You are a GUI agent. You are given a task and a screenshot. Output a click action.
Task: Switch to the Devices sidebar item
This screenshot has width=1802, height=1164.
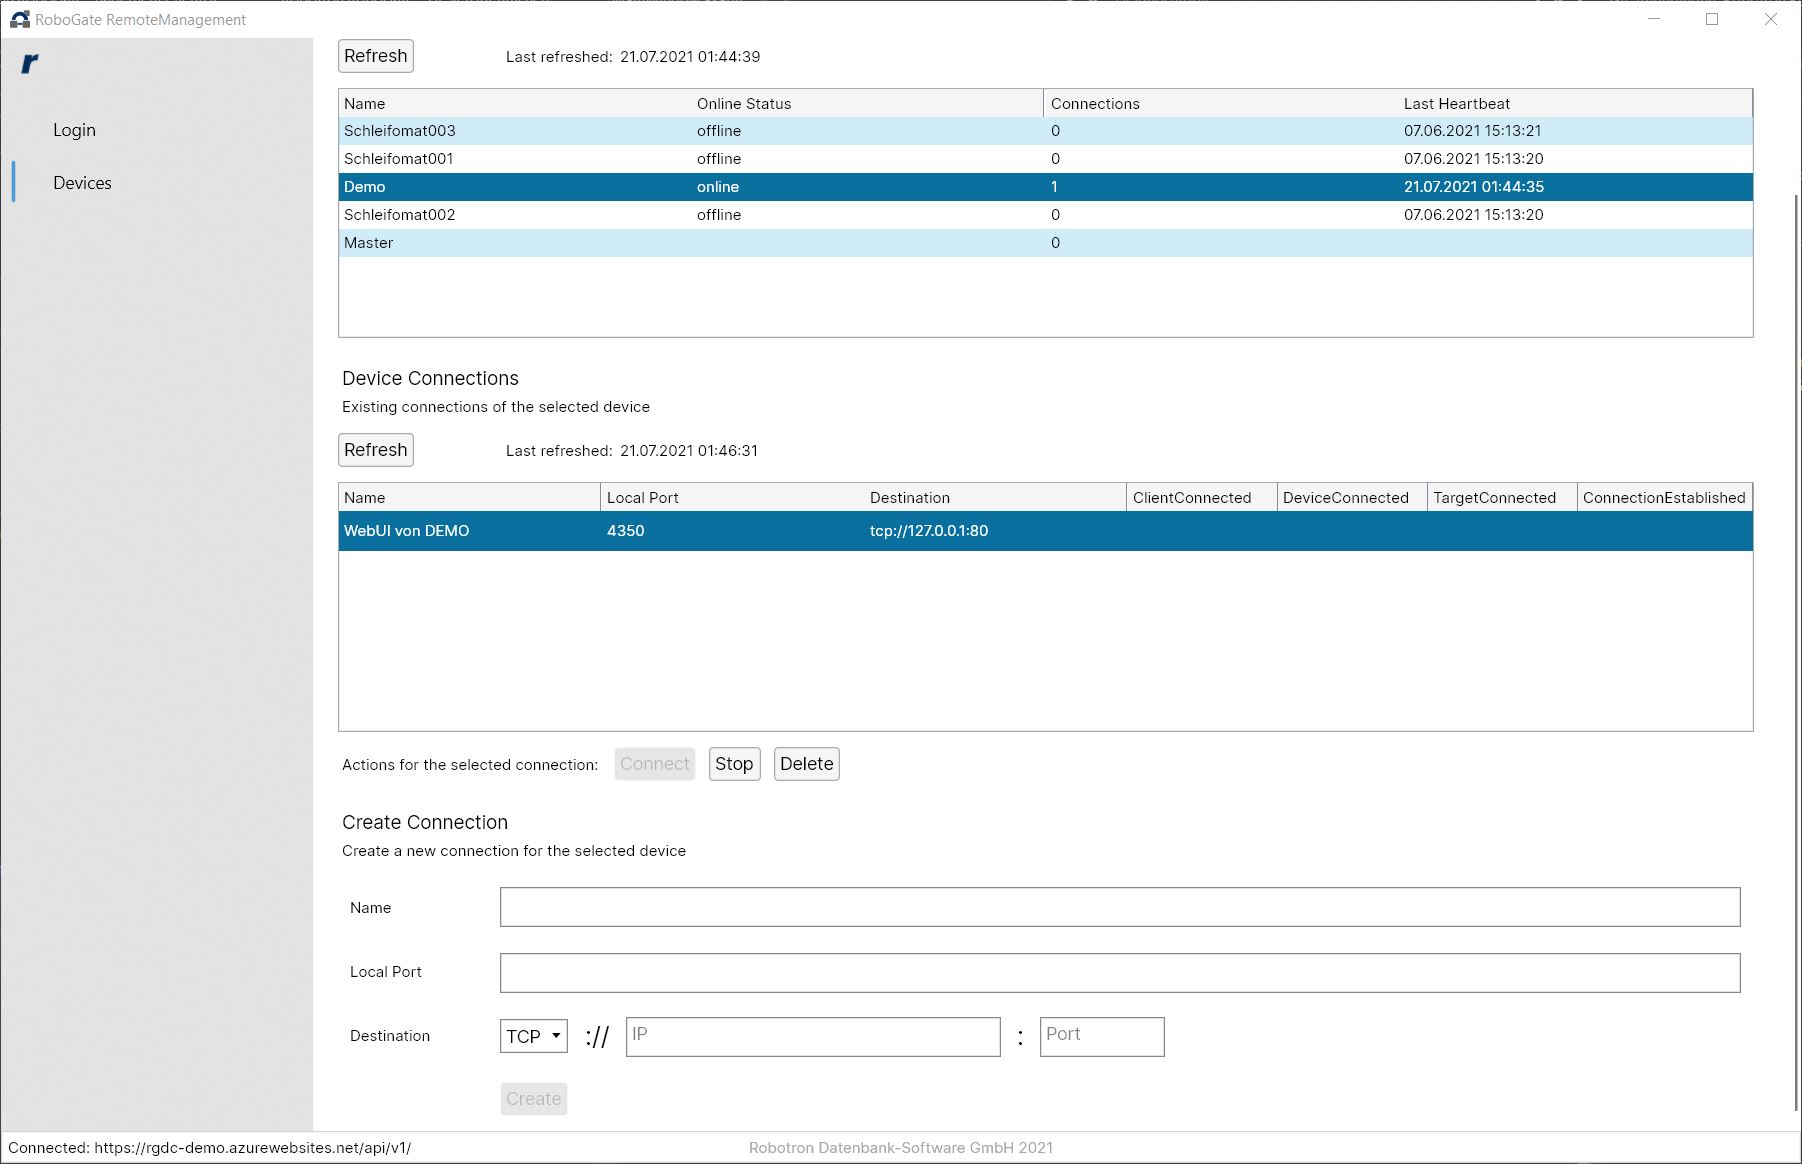[82, 183]
